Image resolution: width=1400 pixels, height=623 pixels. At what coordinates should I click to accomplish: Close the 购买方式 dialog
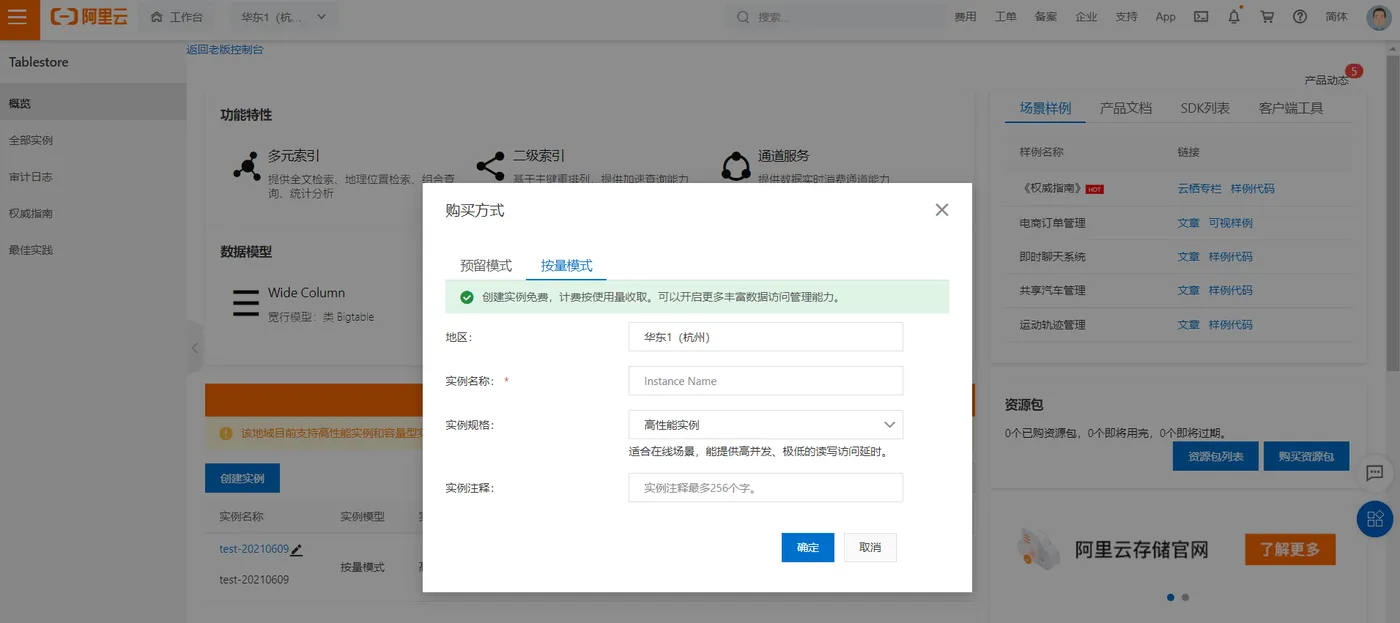[x=941, y=210]
